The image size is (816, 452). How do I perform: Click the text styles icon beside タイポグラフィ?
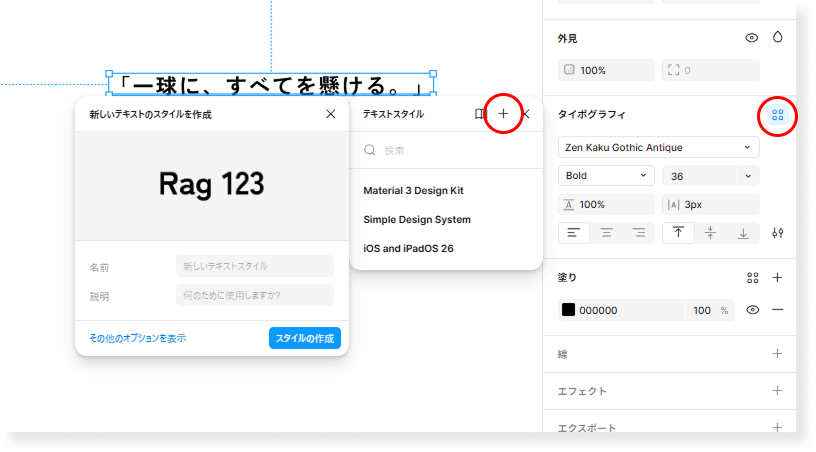pyautogui.click(x=777, y=115)
